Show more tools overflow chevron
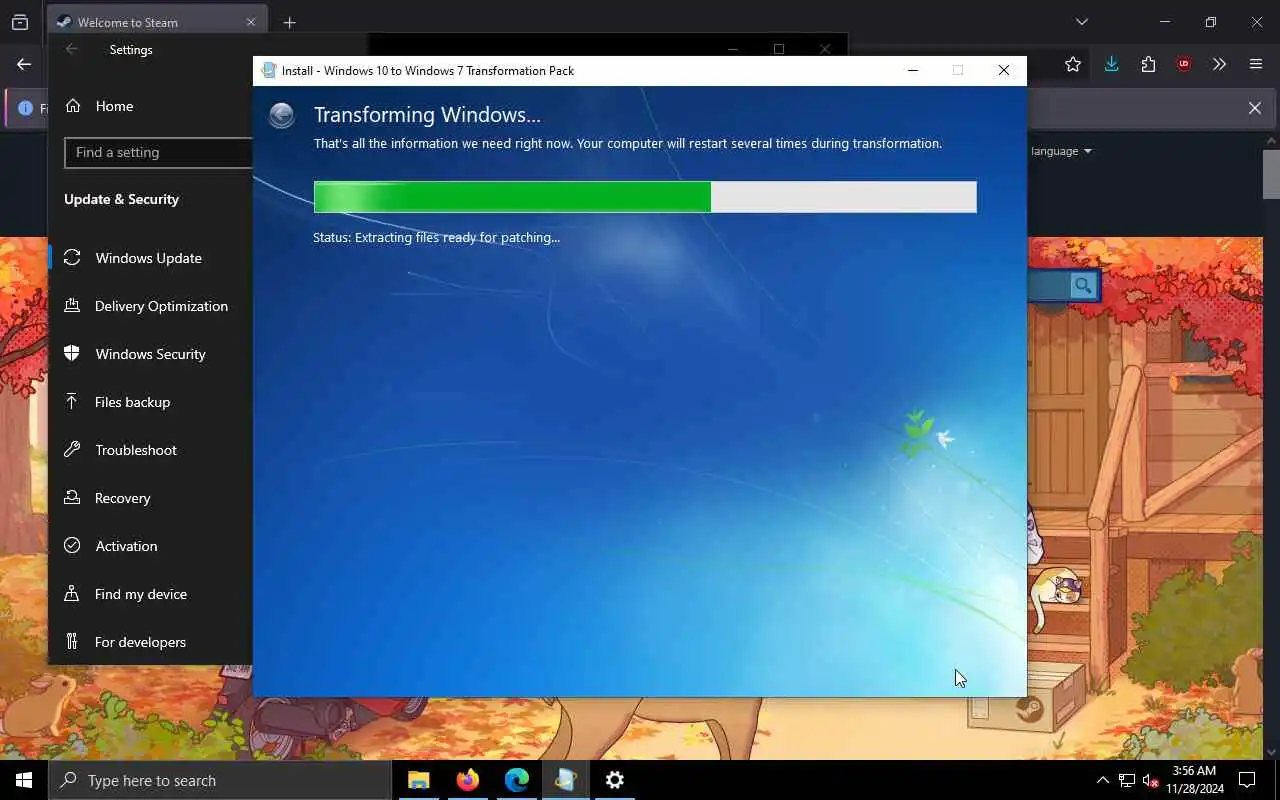This screenshot has height=800, width=1280. point(1219,64)
